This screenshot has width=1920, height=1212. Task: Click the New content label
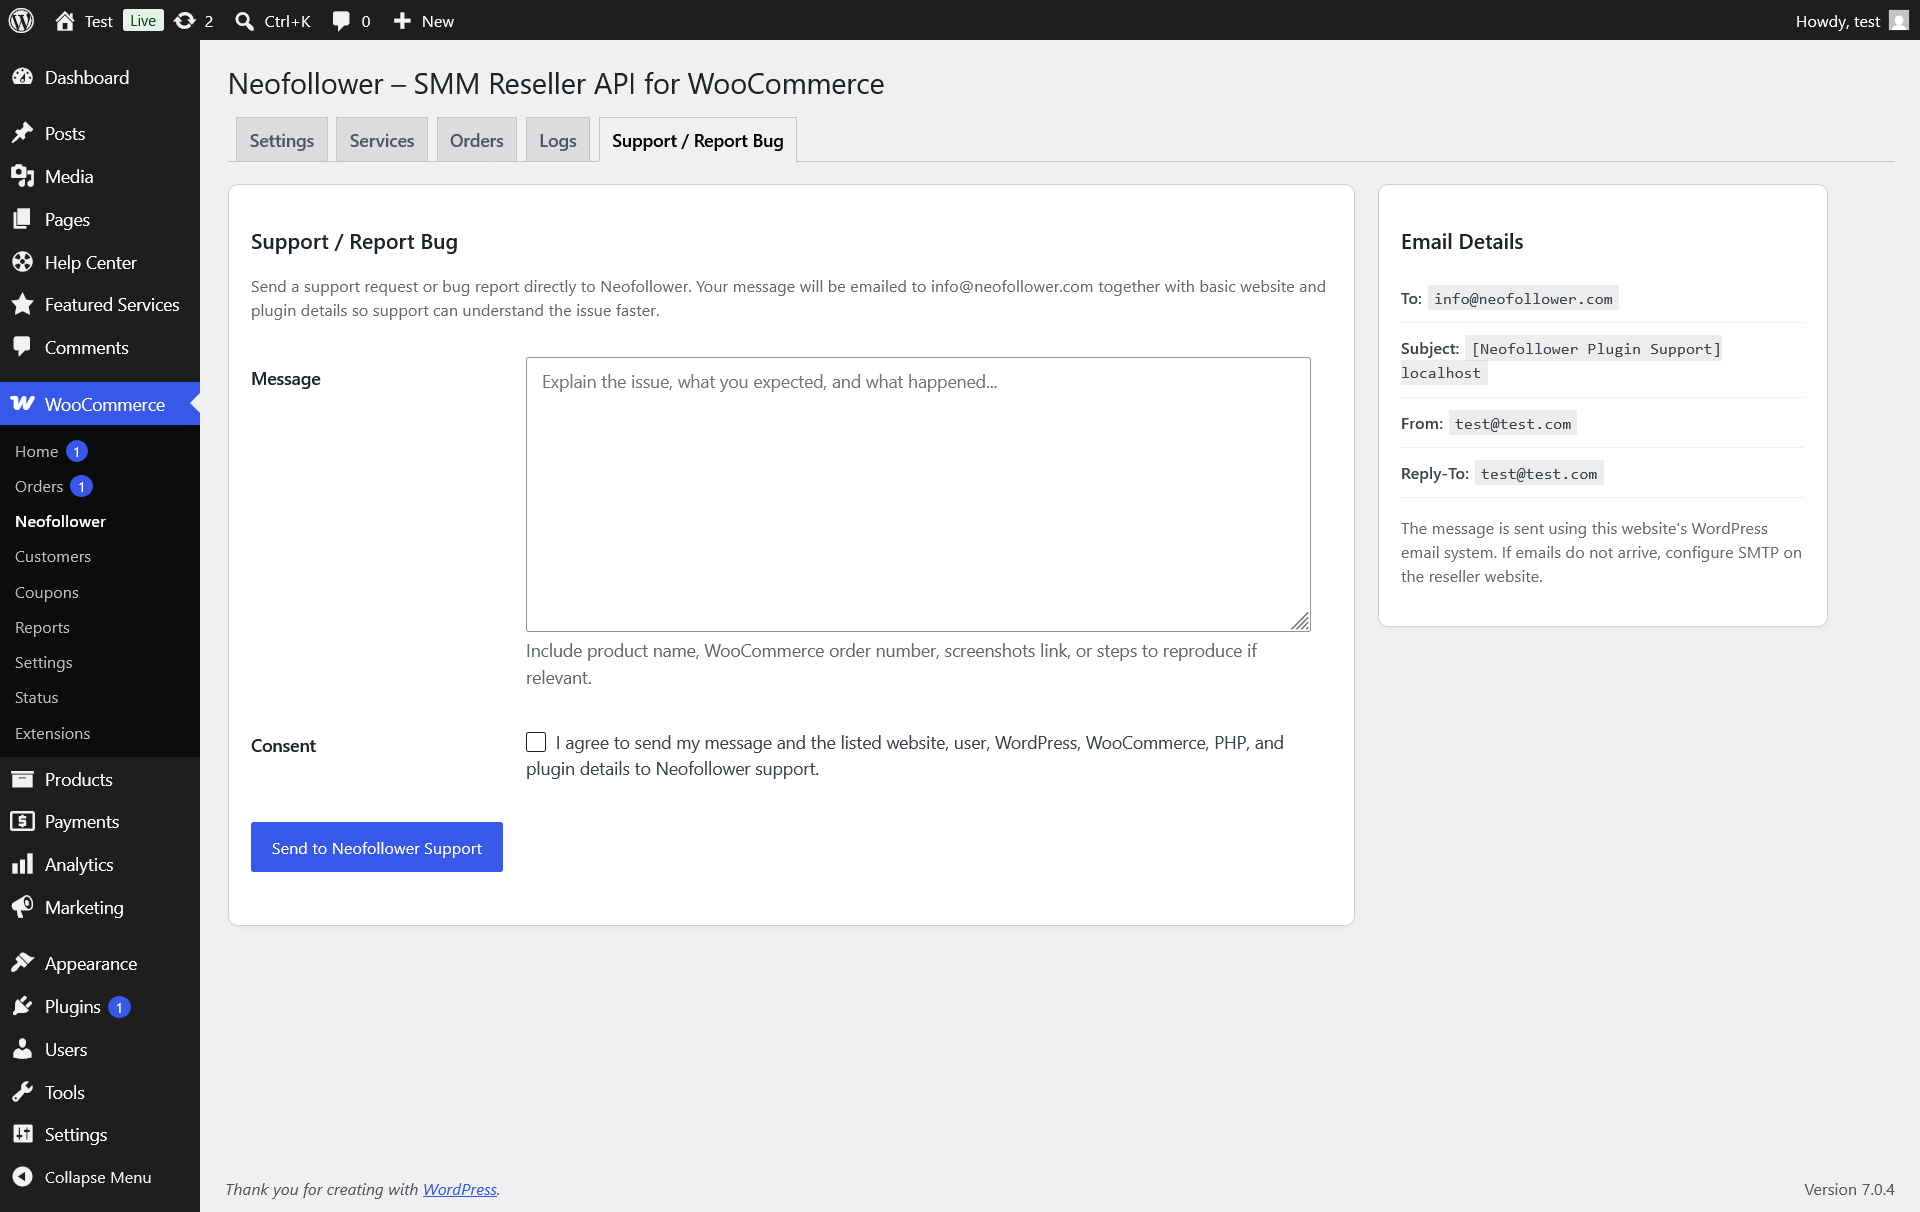[x=438, y=21]
